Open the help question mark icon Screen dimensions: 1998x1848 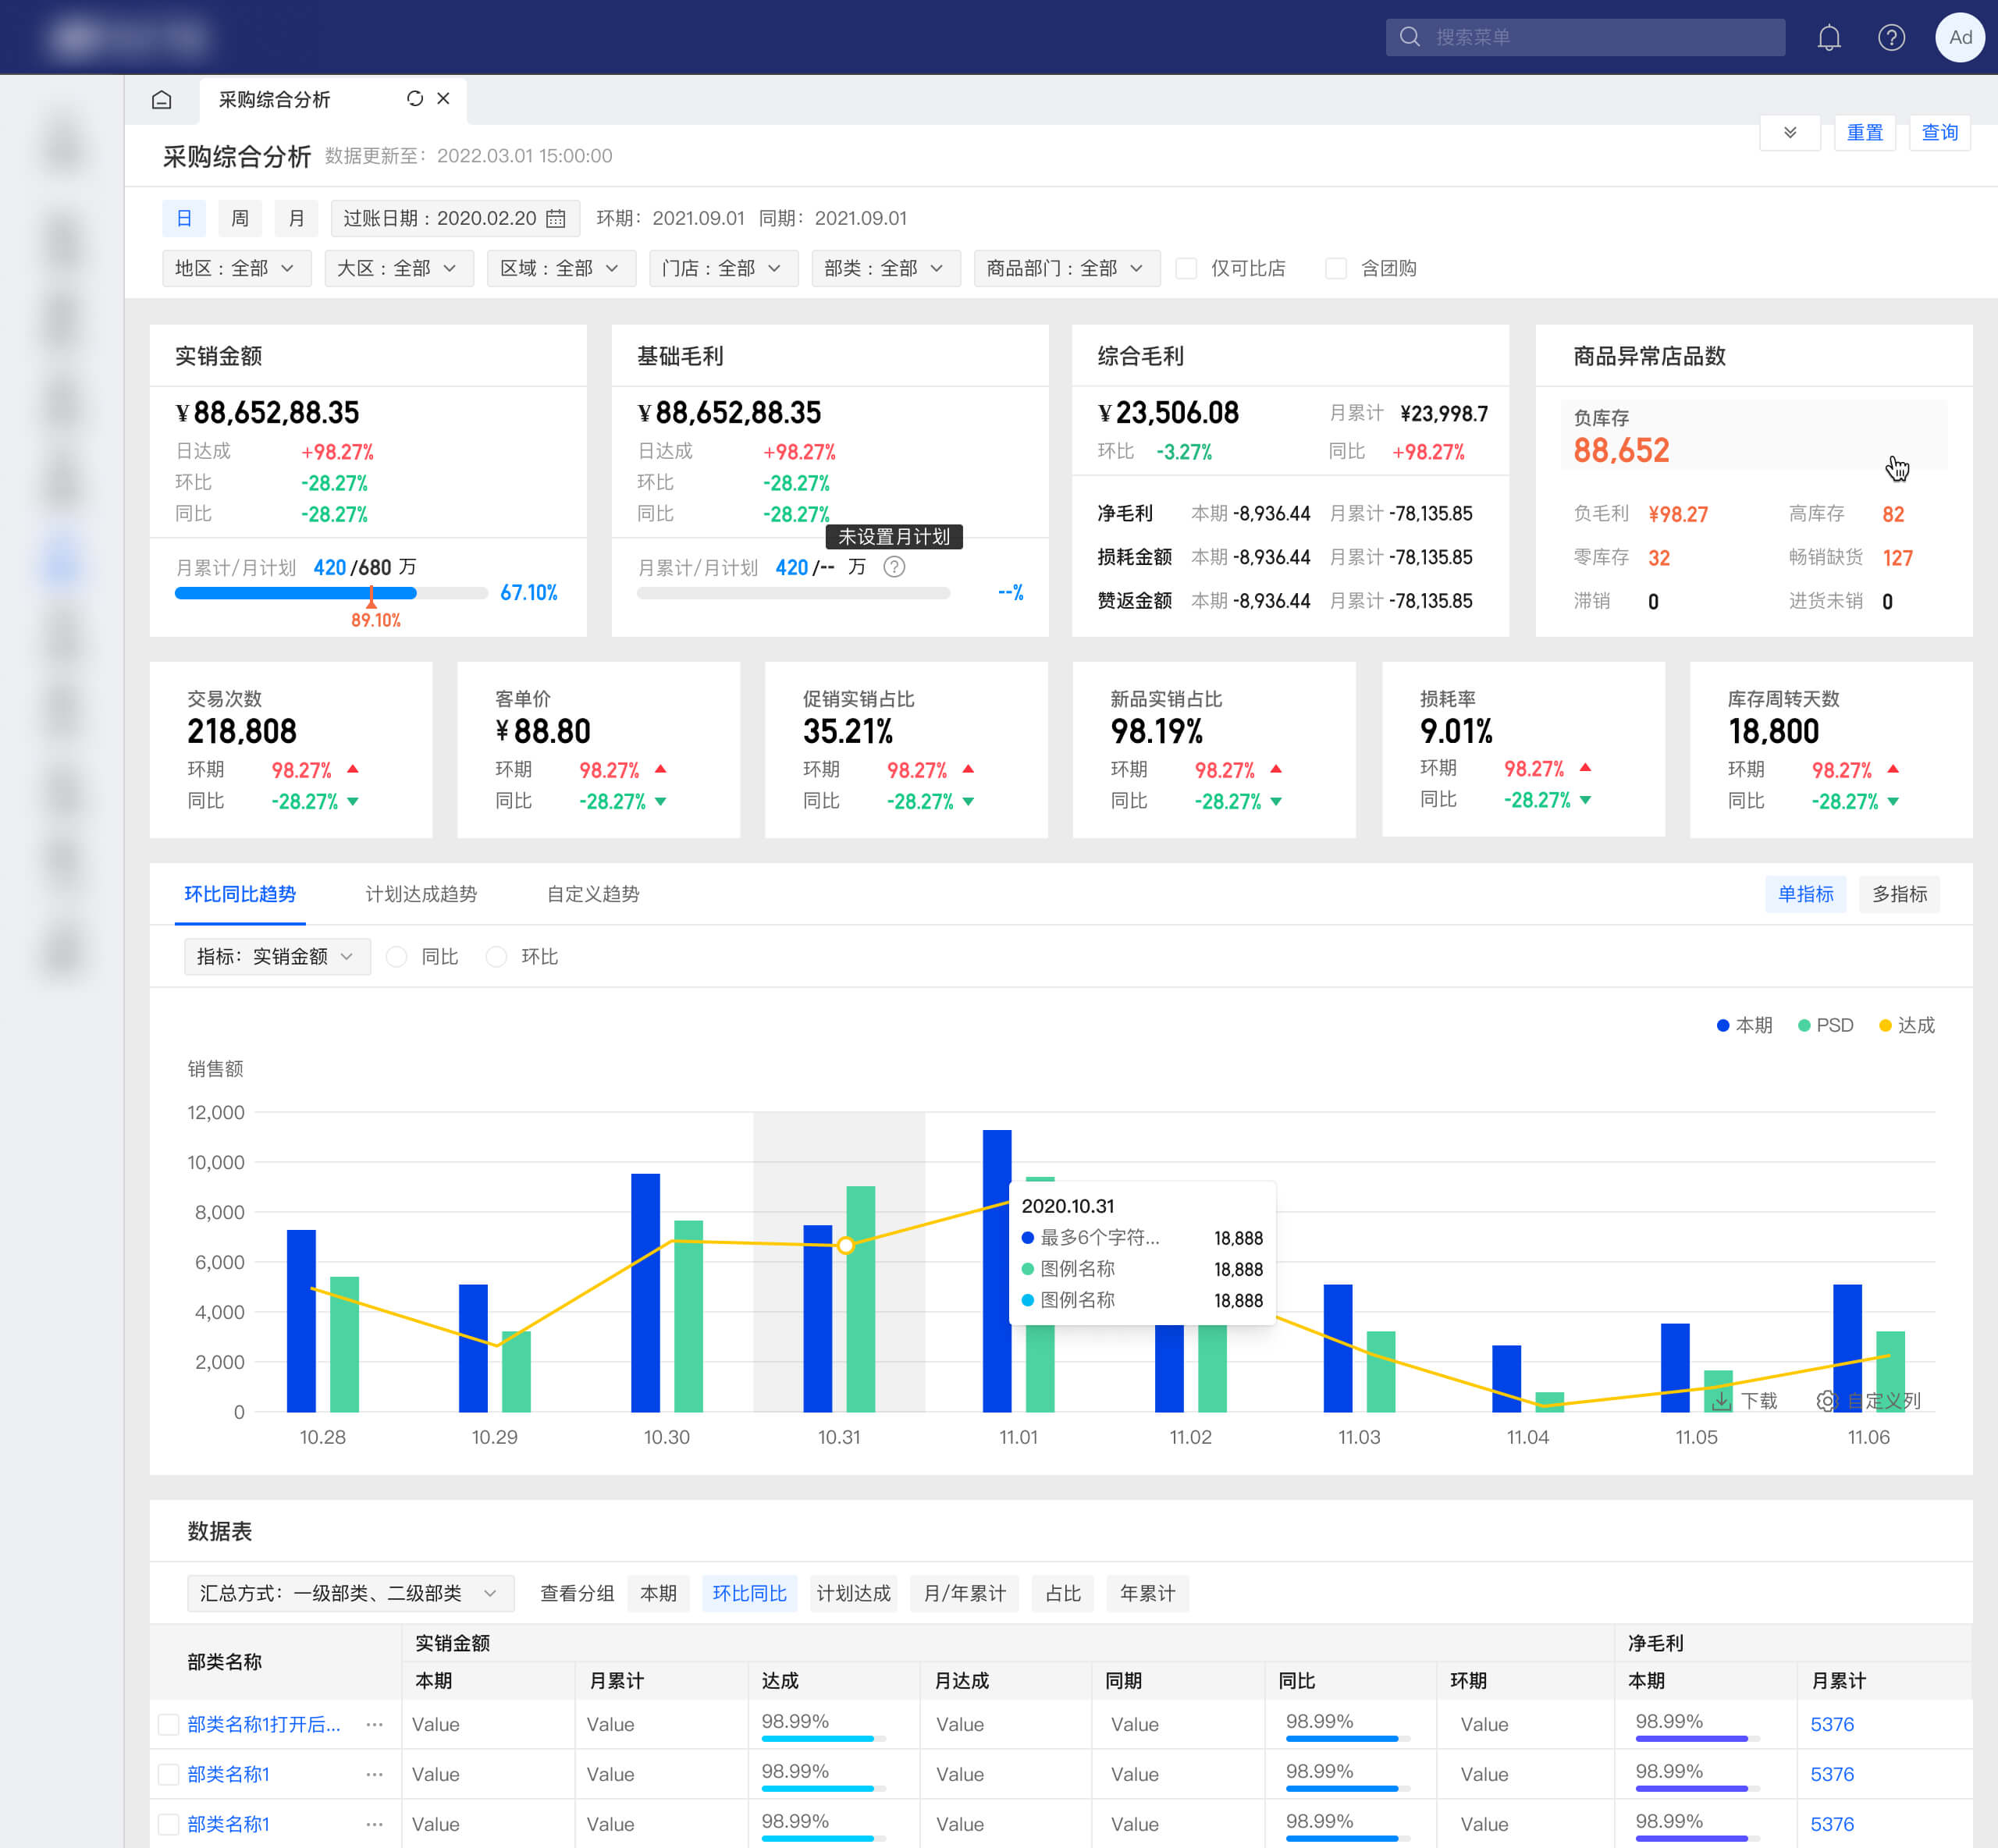[x=1891, y=38]
